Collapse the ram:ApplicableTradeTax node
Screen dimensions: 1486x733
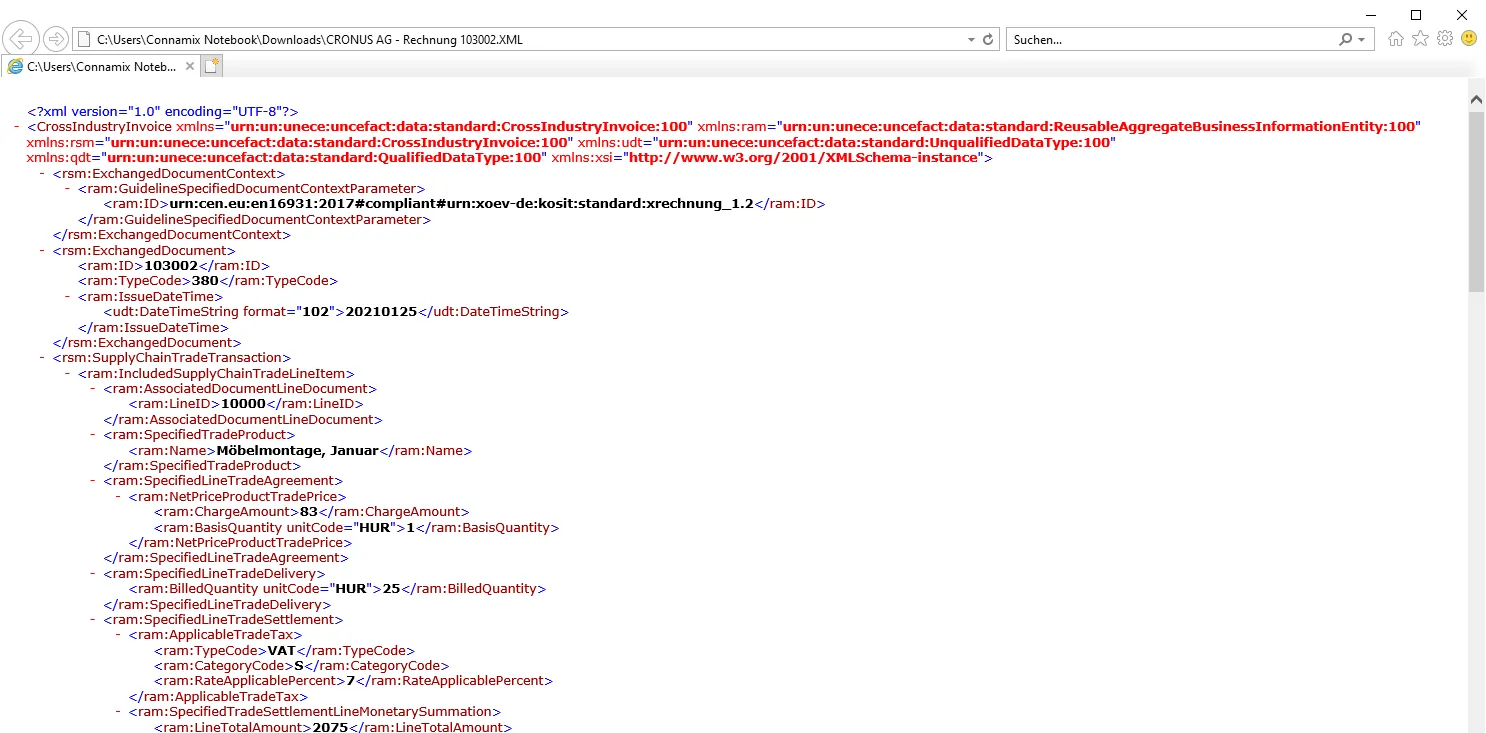pos(119,635)
